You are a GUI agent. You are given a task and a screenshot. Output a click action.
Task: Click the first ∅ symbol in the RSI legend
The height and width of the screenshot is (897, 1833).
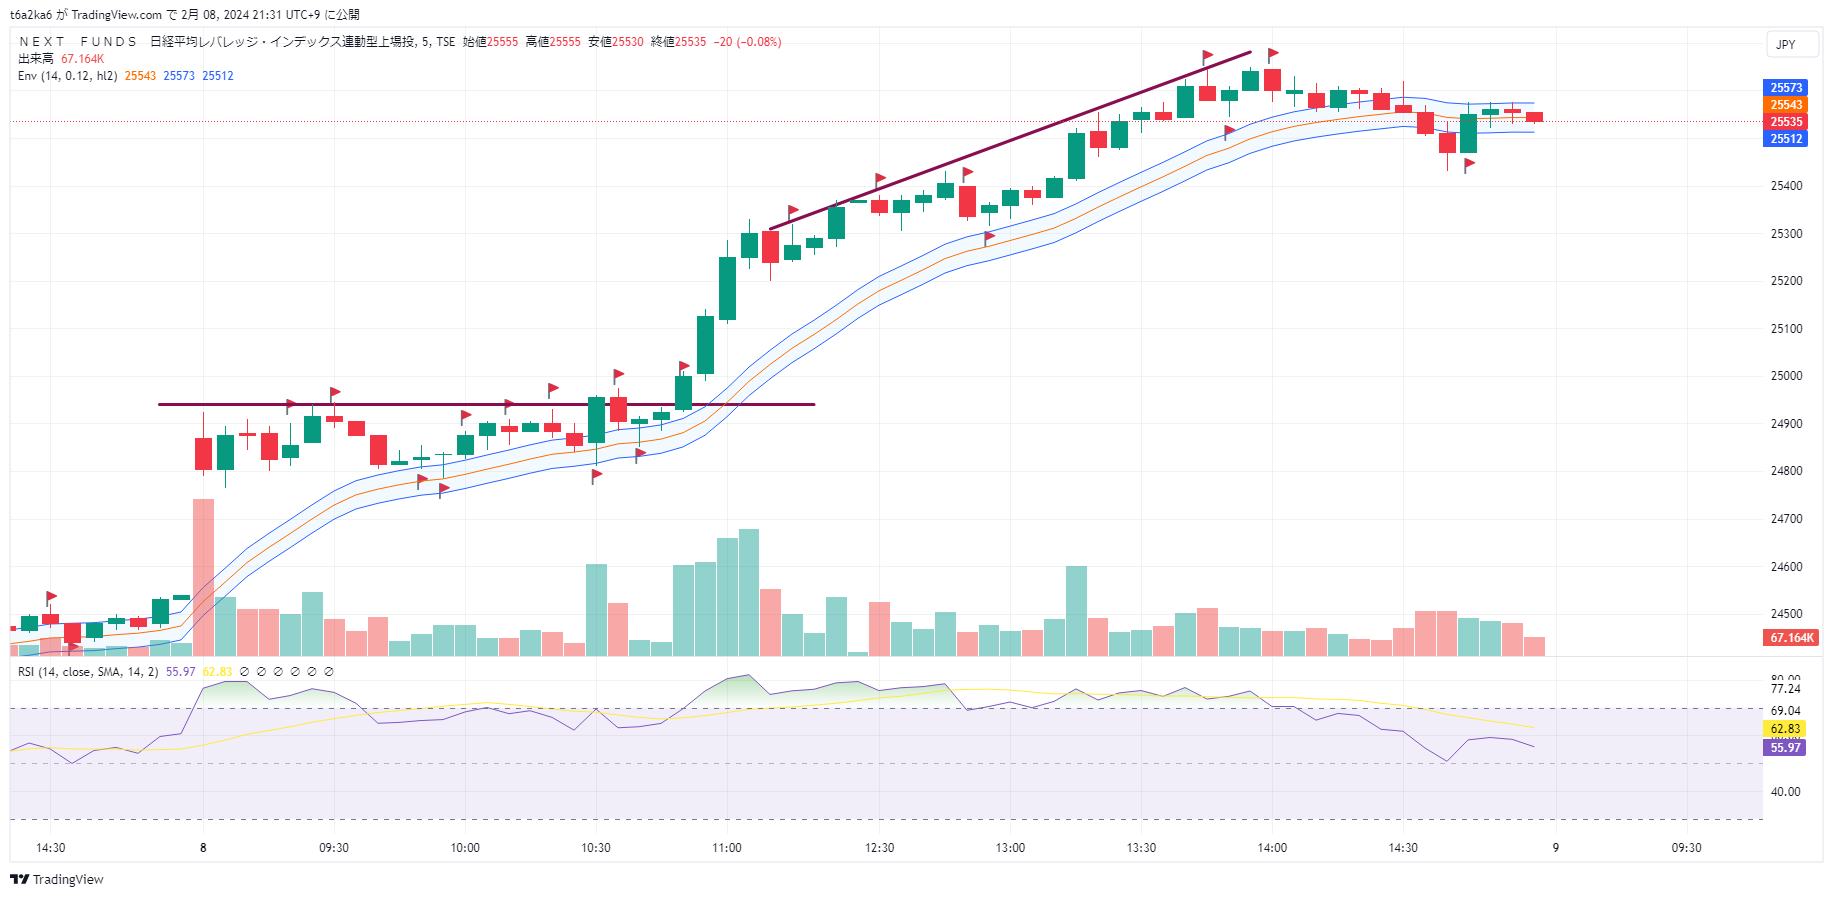244,672
